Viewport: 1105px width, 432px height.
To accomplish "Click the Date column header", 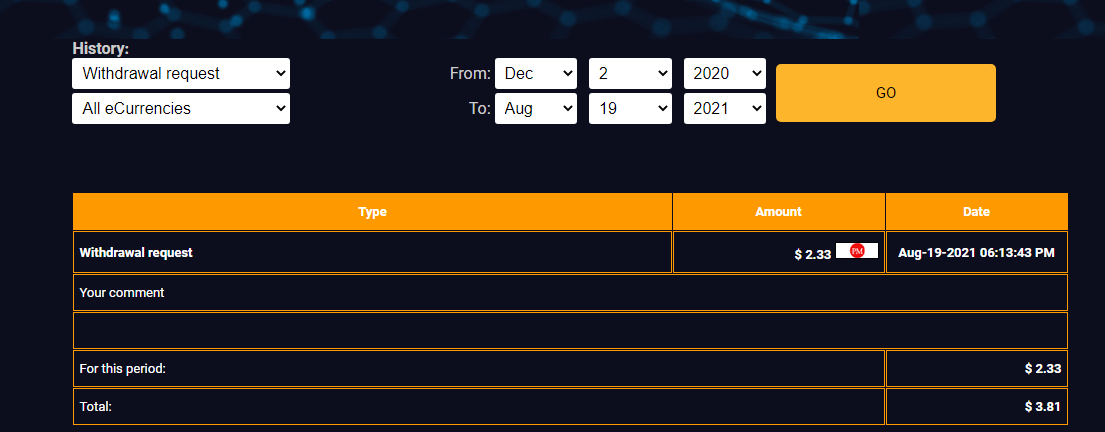I will 977,211.
